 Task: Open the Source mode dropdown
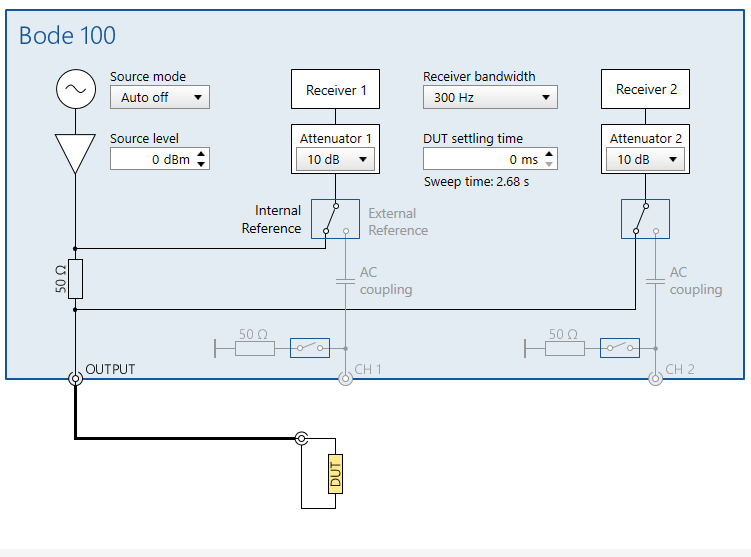click(x=159, y=97)
